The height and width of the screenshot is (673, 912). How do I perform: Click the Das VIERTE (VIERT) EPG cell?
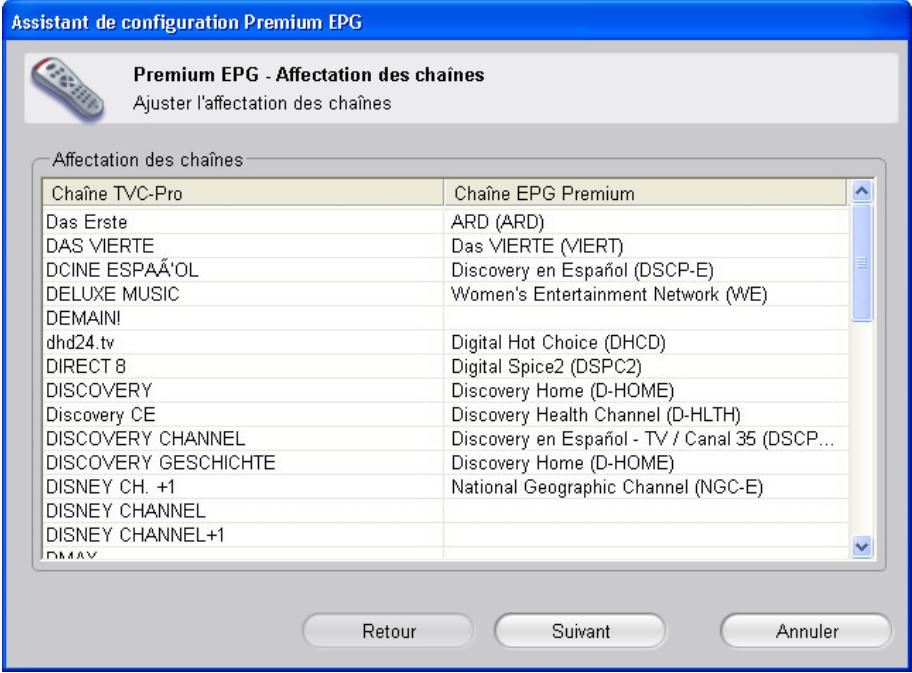pyautogui.click(x=646, y=246)
